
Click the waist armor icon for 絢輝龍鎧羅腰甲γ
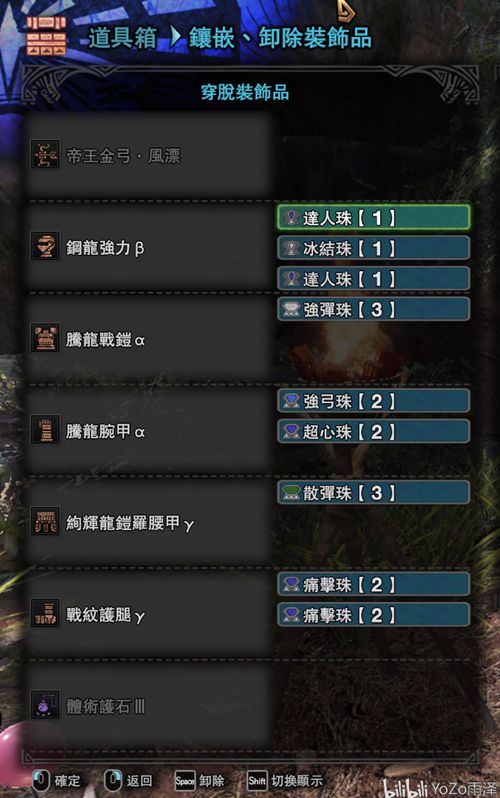45,522
